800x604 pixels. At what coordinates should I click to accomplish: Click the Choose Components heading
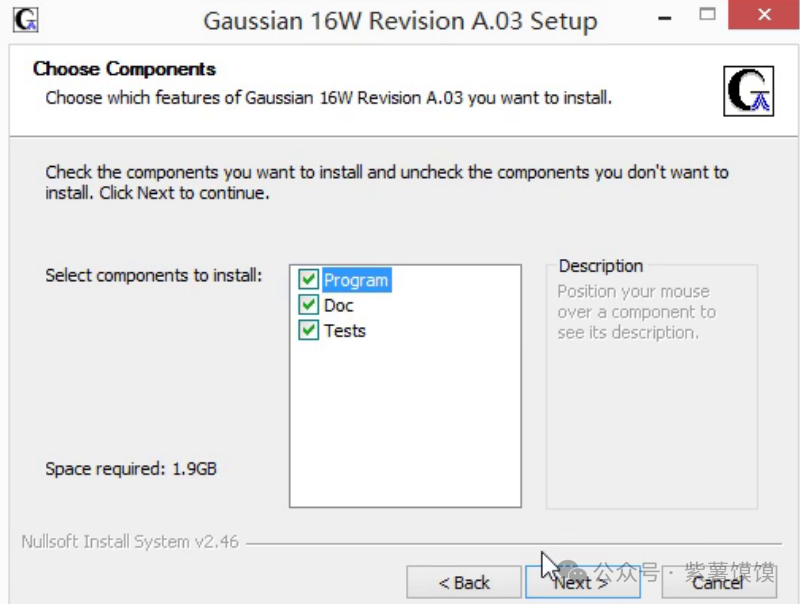pyautogui.click(x=124, y=69)
